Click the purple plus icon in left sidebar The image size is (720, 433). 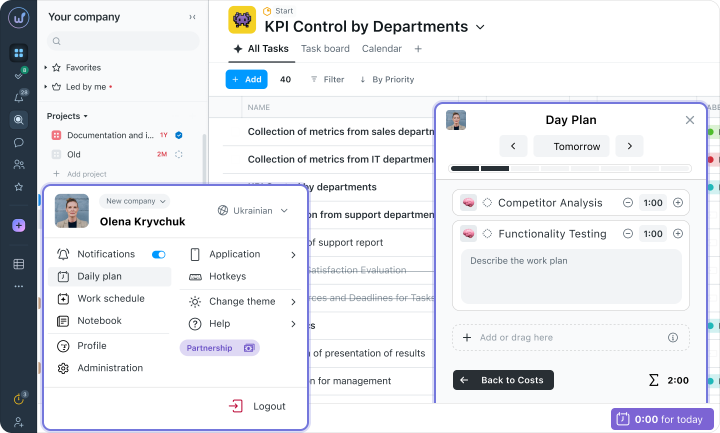click(18, 226)
